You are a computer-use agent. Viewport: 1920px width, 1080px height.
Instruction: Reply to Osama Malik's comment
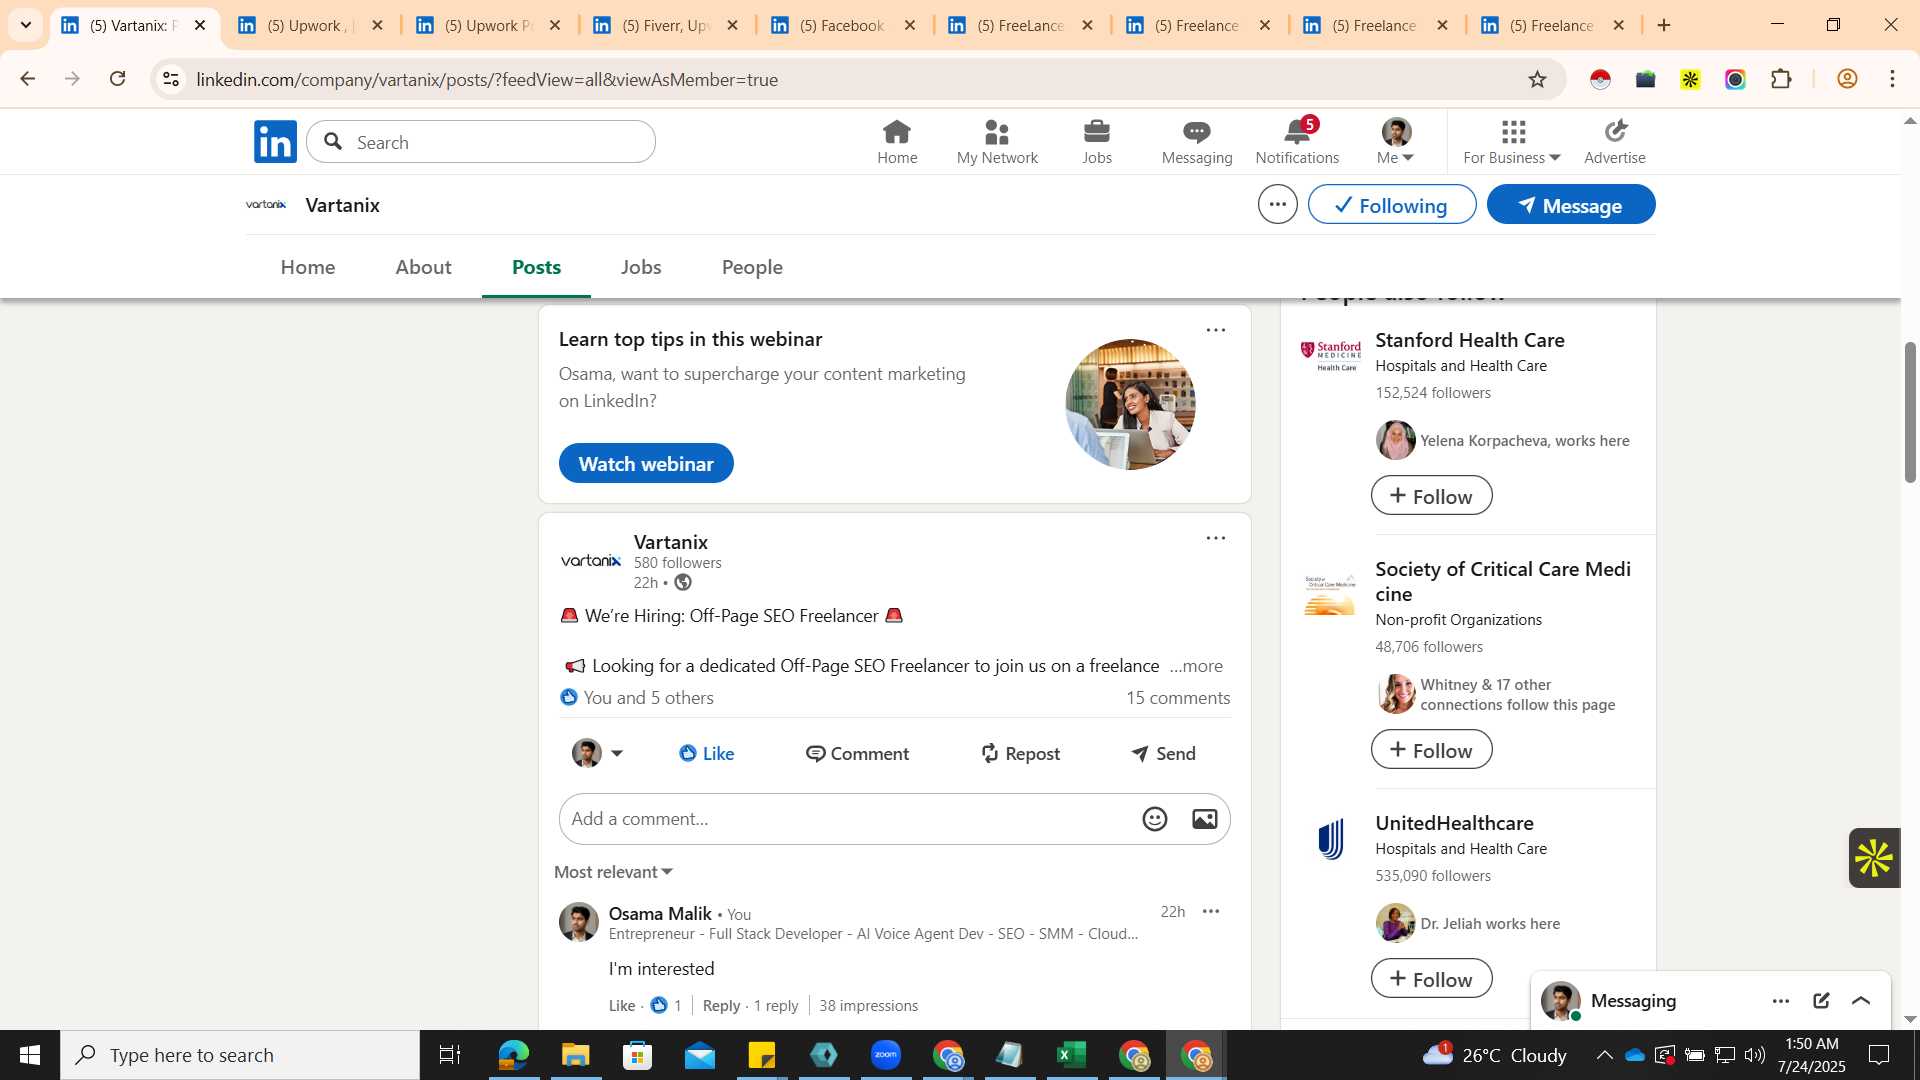(721, 1006)
